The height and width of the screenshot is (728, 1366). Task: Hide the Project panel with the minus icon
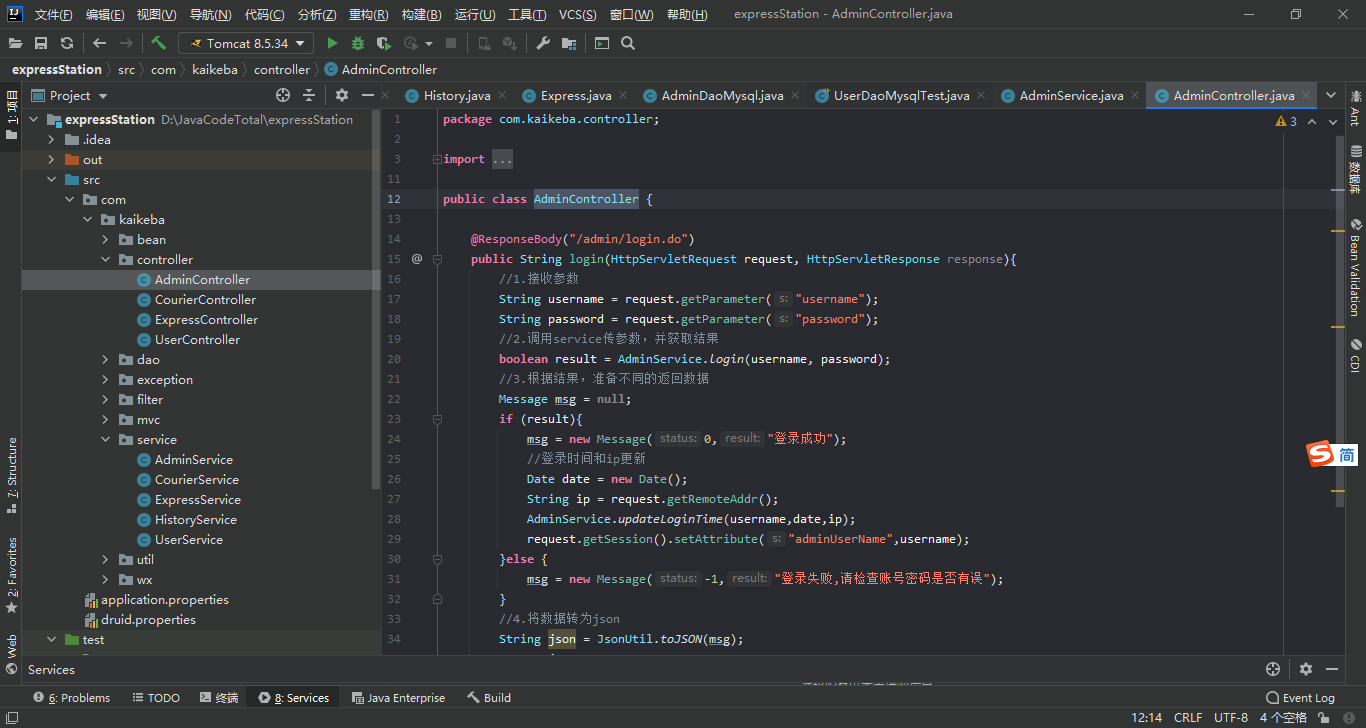click(368, 95)
